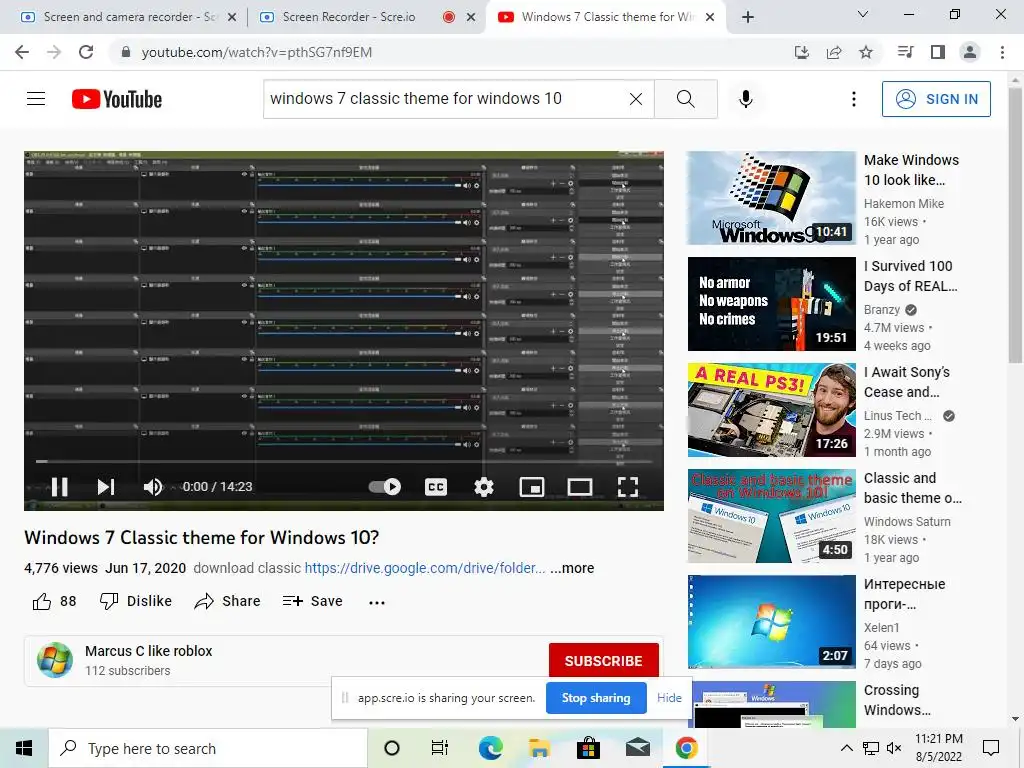The height and width of the screenshot is (768, 1024).
Task: Clear the search box text with X
Action: 635,99
